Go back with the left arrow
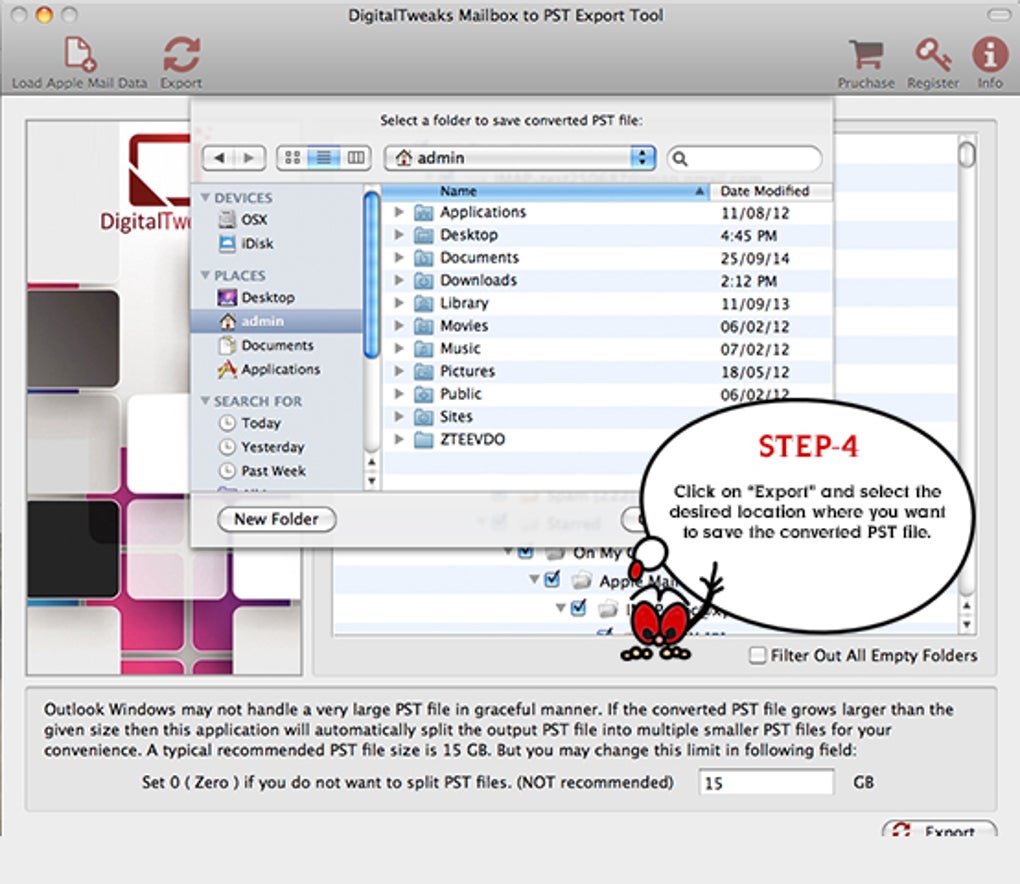The height and width of the screenshot is (884, 1020). 219,158
